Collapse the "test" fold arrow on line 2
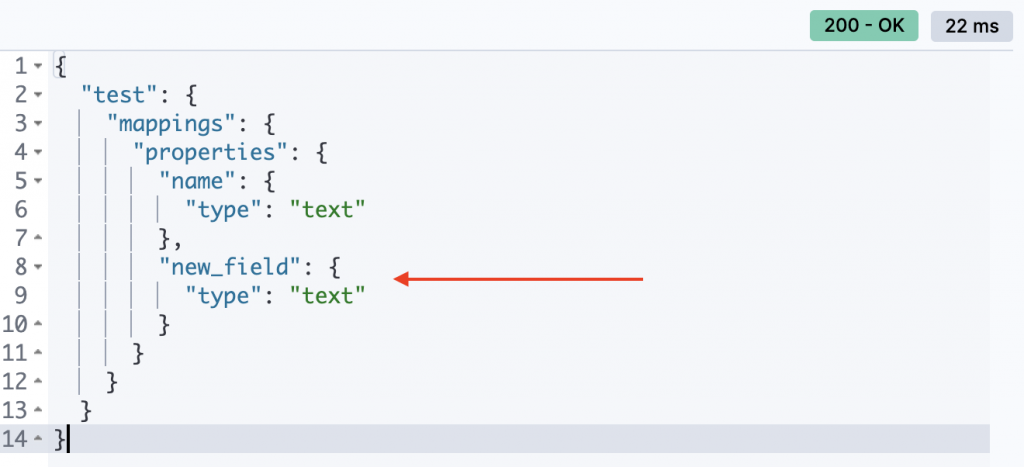Screen dimensions: 1024x467 (38, 95)
